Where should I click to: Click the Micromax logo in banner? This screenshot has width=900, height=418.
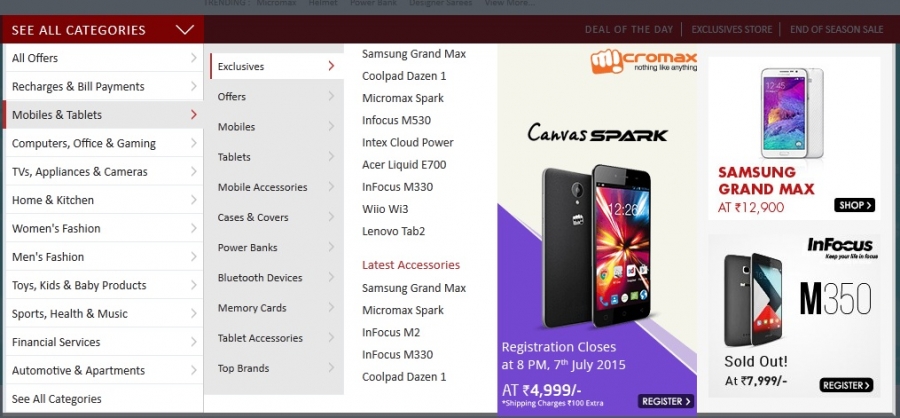pos(643,61)
